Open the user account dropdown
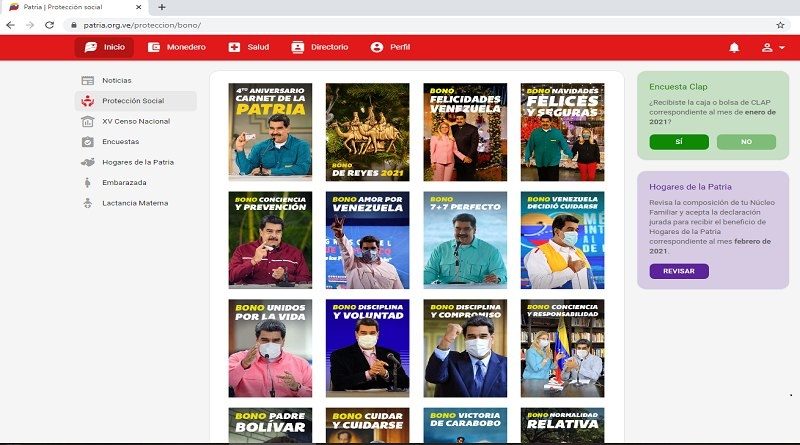This screenshot has height=445, width=800. coord(773,47)
